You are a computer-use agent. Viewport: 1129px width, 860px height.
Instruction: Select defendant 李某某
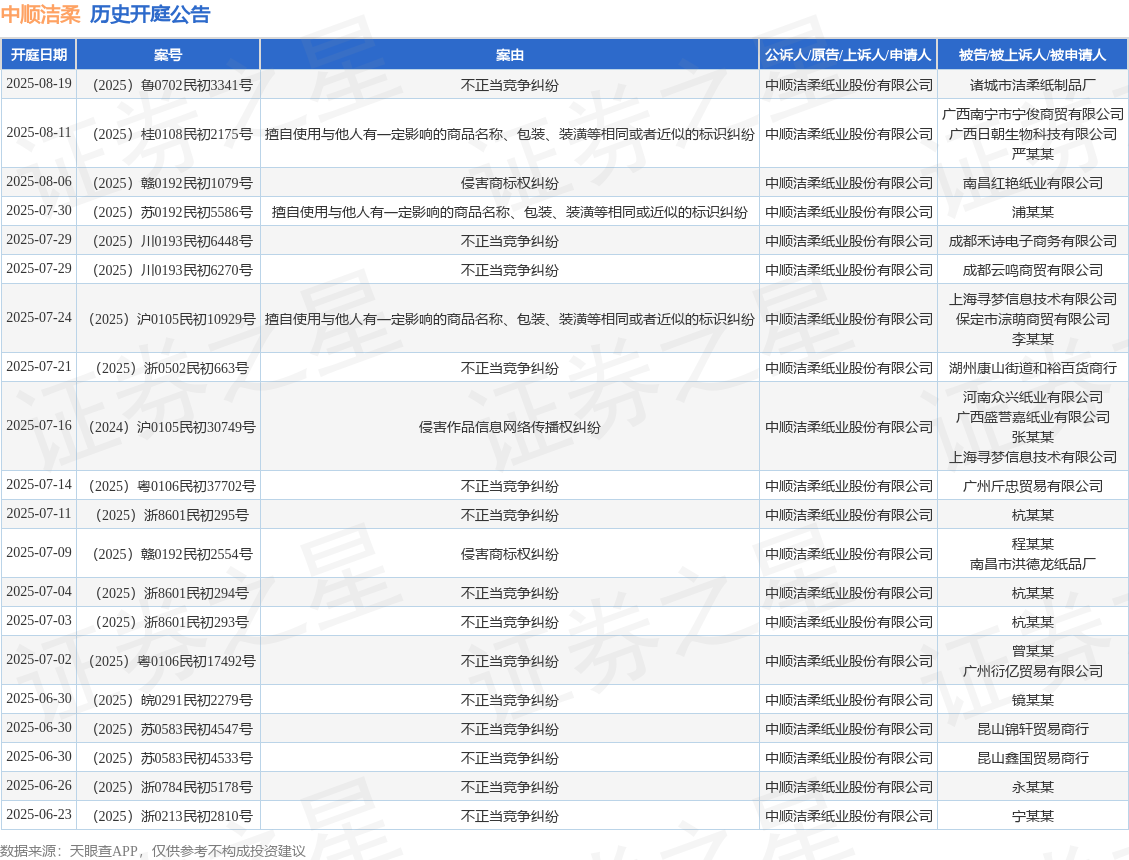tap(1033, 339)
